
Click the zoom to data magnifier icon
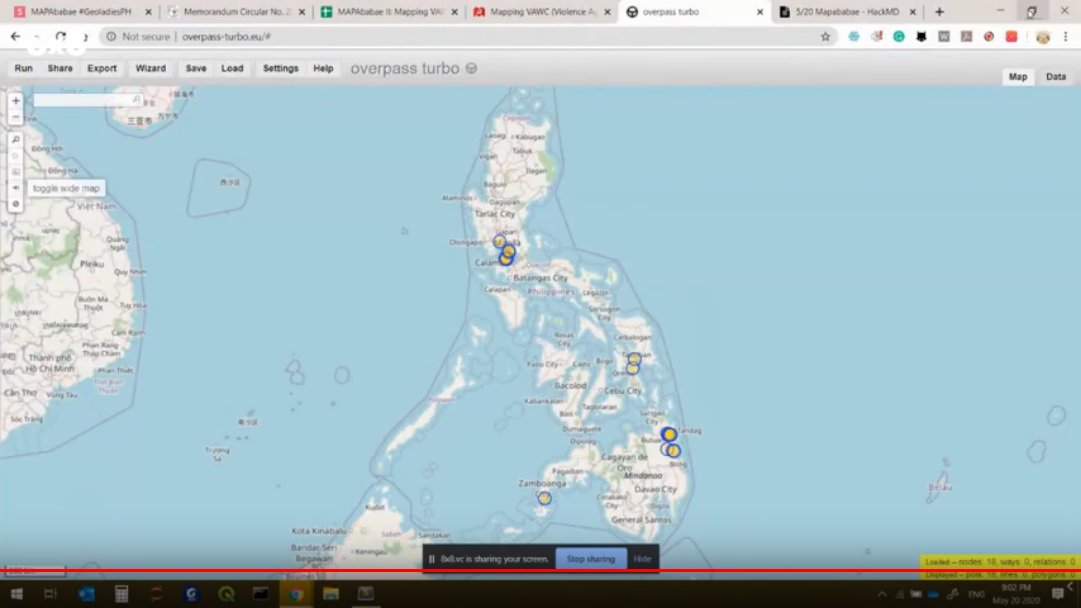[x=16, y=140]
